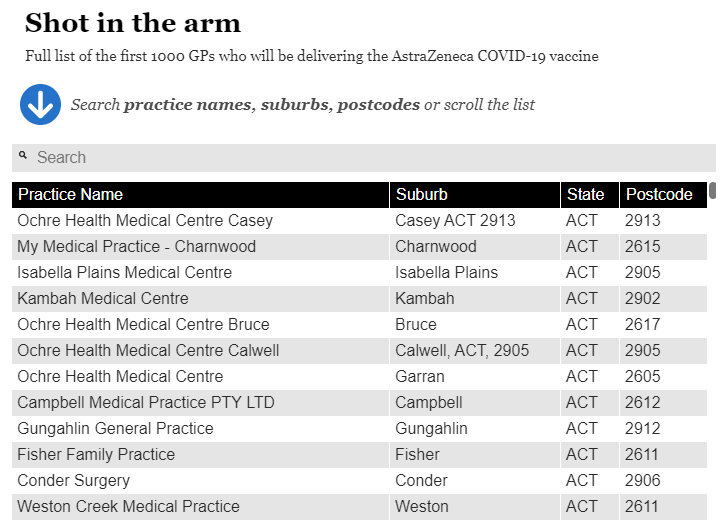Click the table's vertical scrollbar thumb

(712, 191)
